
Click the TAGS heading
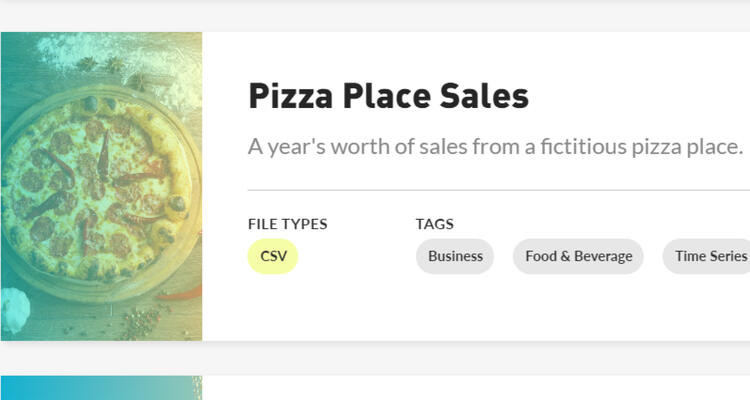434,224
